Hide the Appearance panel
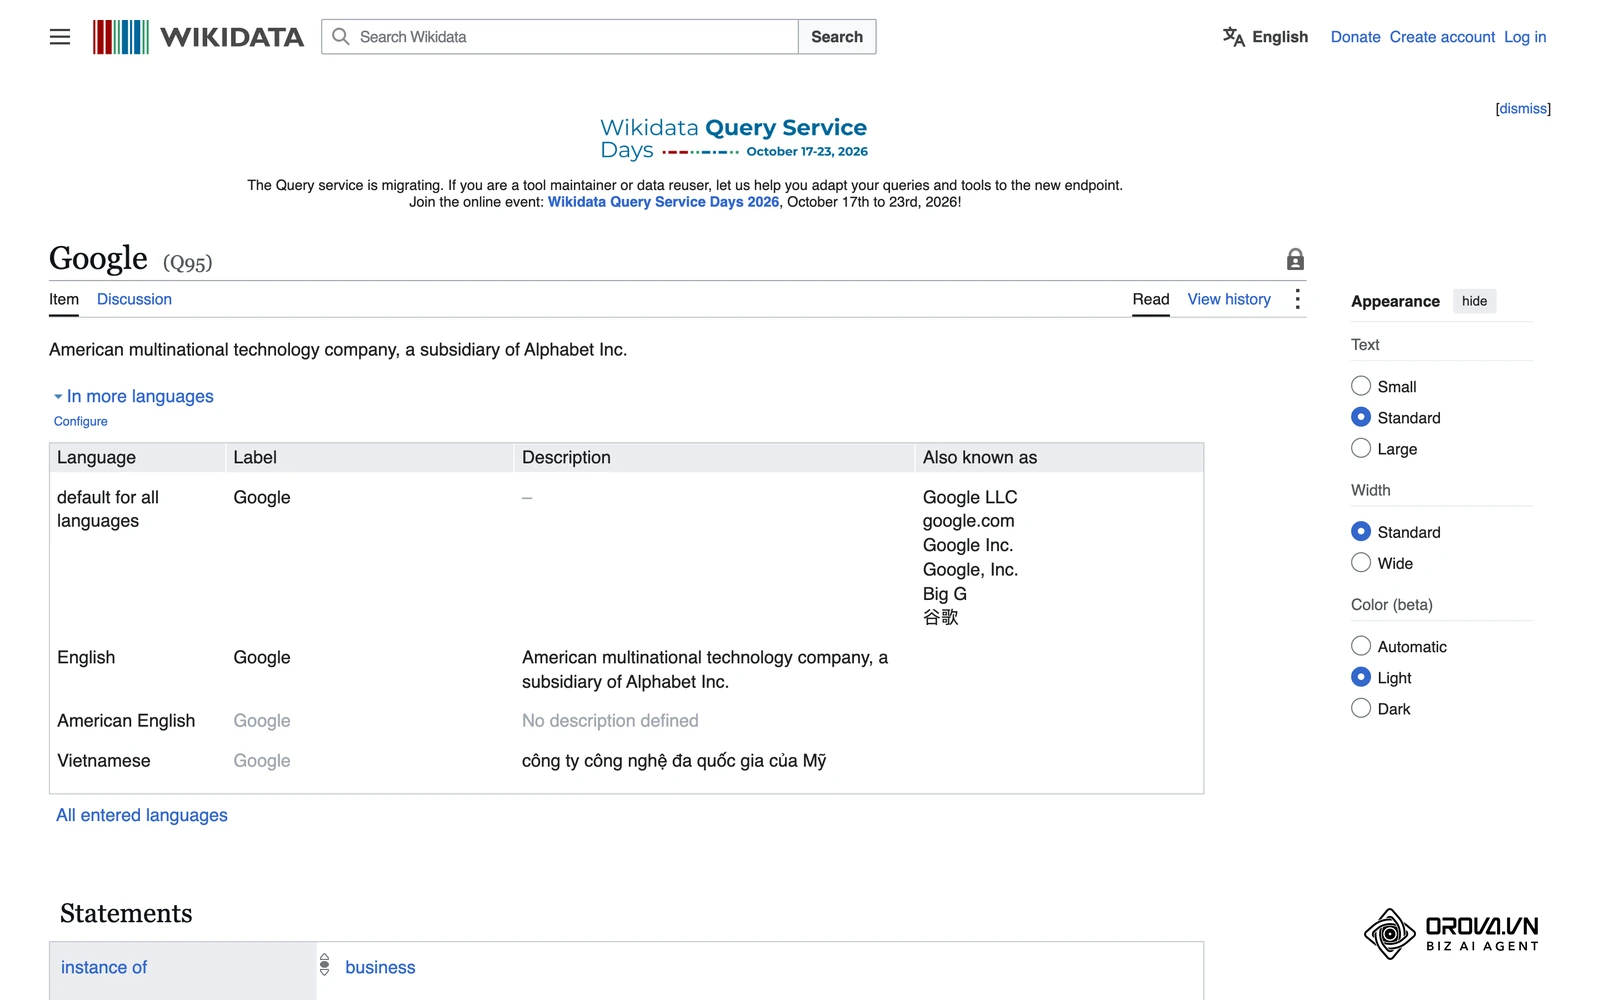This screenshot has height=1000, width=1600. click(x=1474, y=301)
